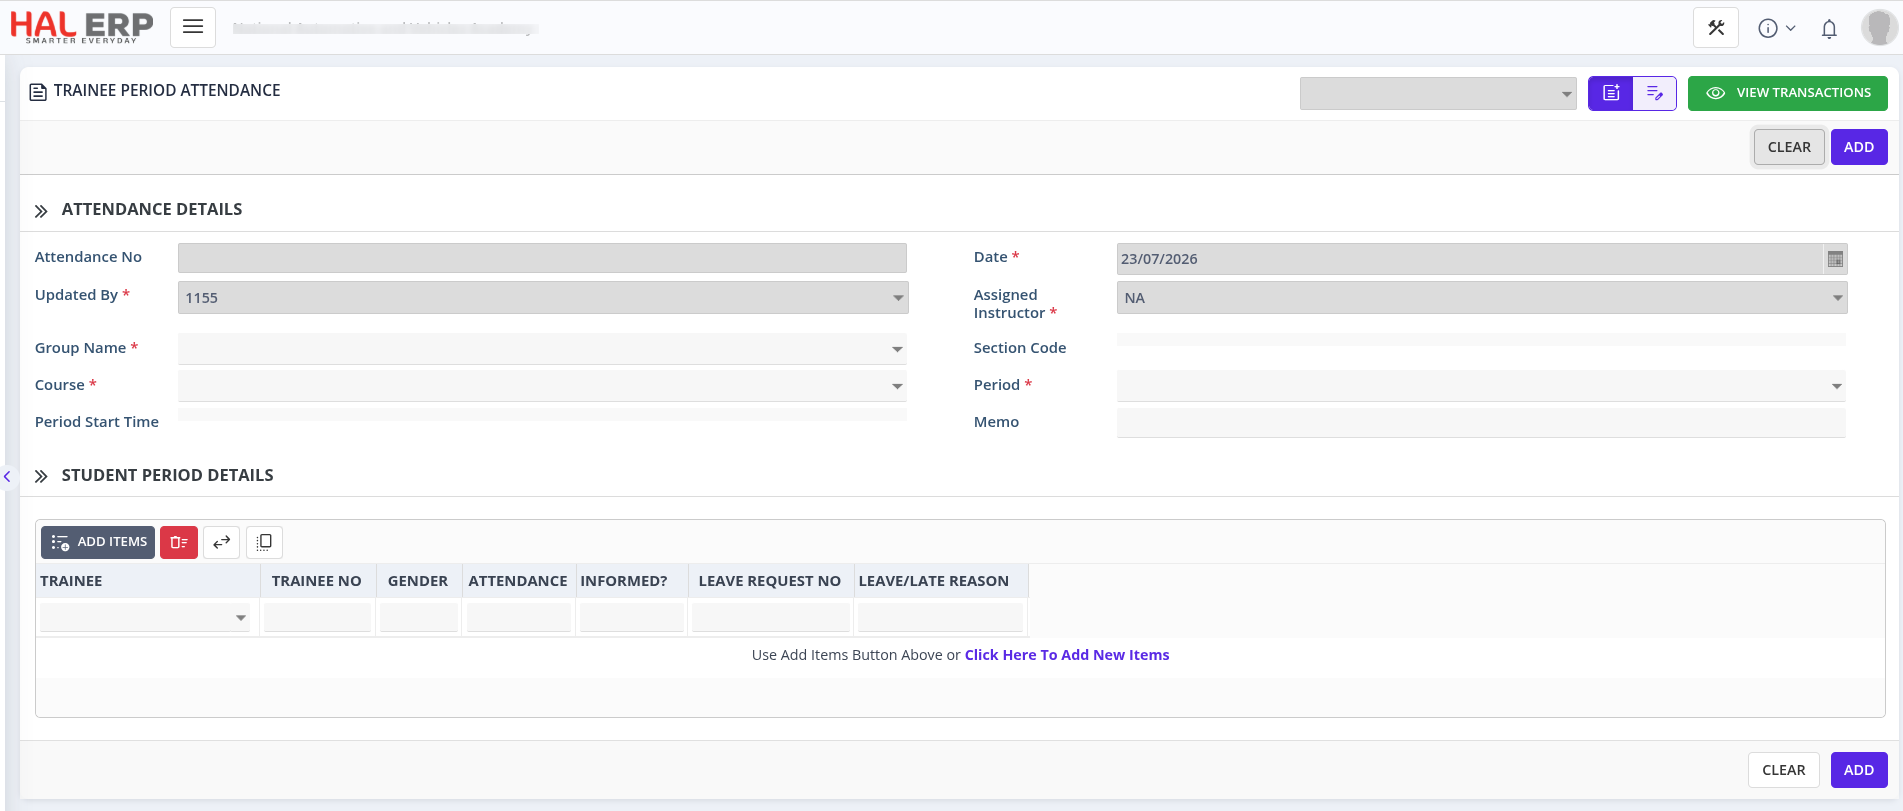Collapse the Attendance Details section
The height and width of the screenshot is (811, 1903).
click(x=41, y=211)
